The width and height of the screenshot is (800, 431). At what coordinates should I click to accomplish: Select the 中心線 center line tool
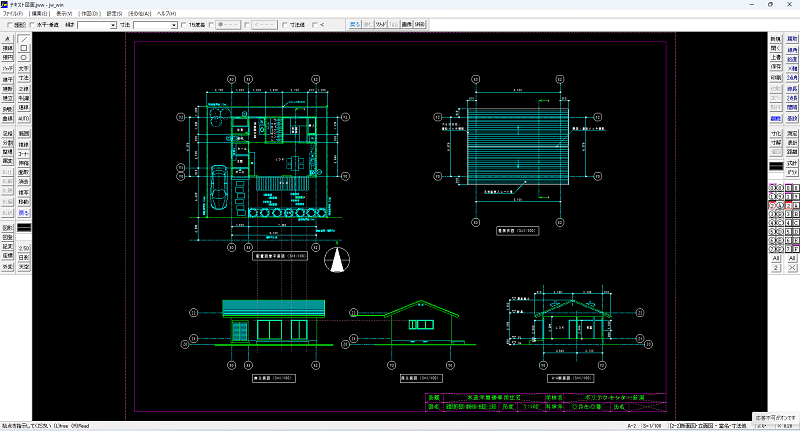pos(23,98)
